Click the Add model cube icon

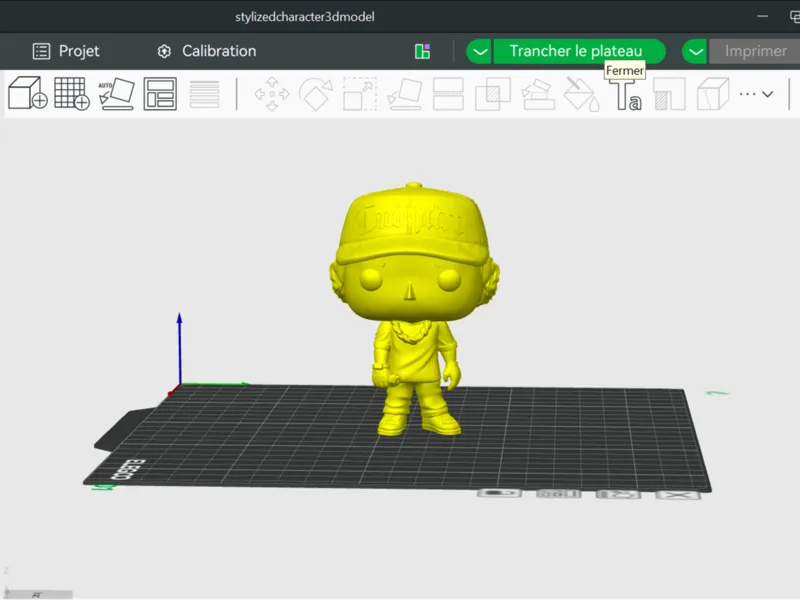28,93
